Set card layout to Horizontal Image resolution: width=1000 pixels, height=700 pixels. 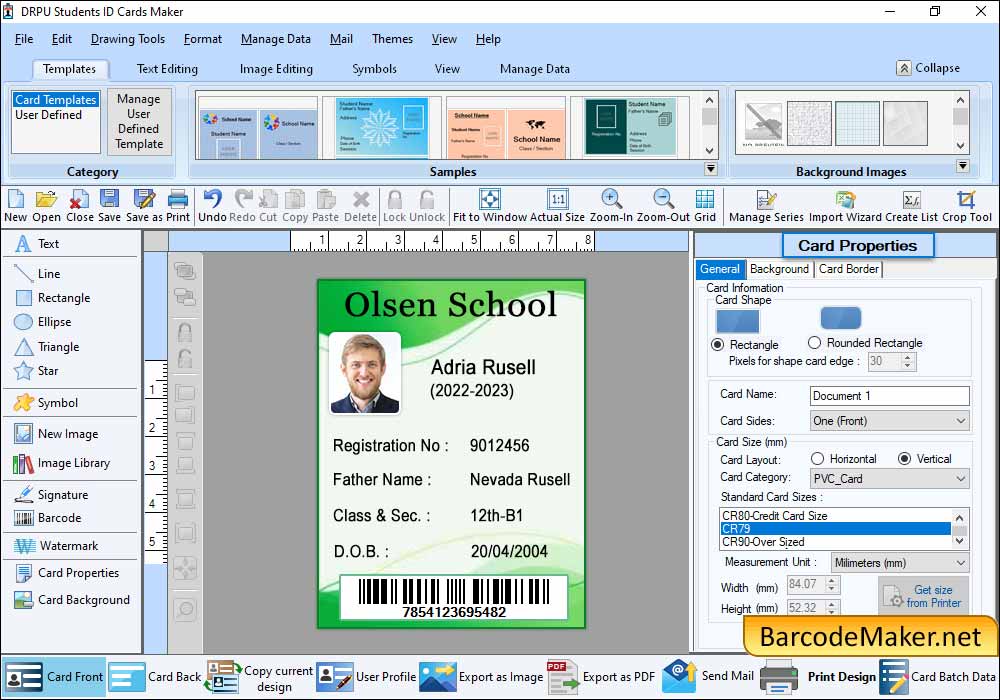pyautogui.click(x=818, y=458)
